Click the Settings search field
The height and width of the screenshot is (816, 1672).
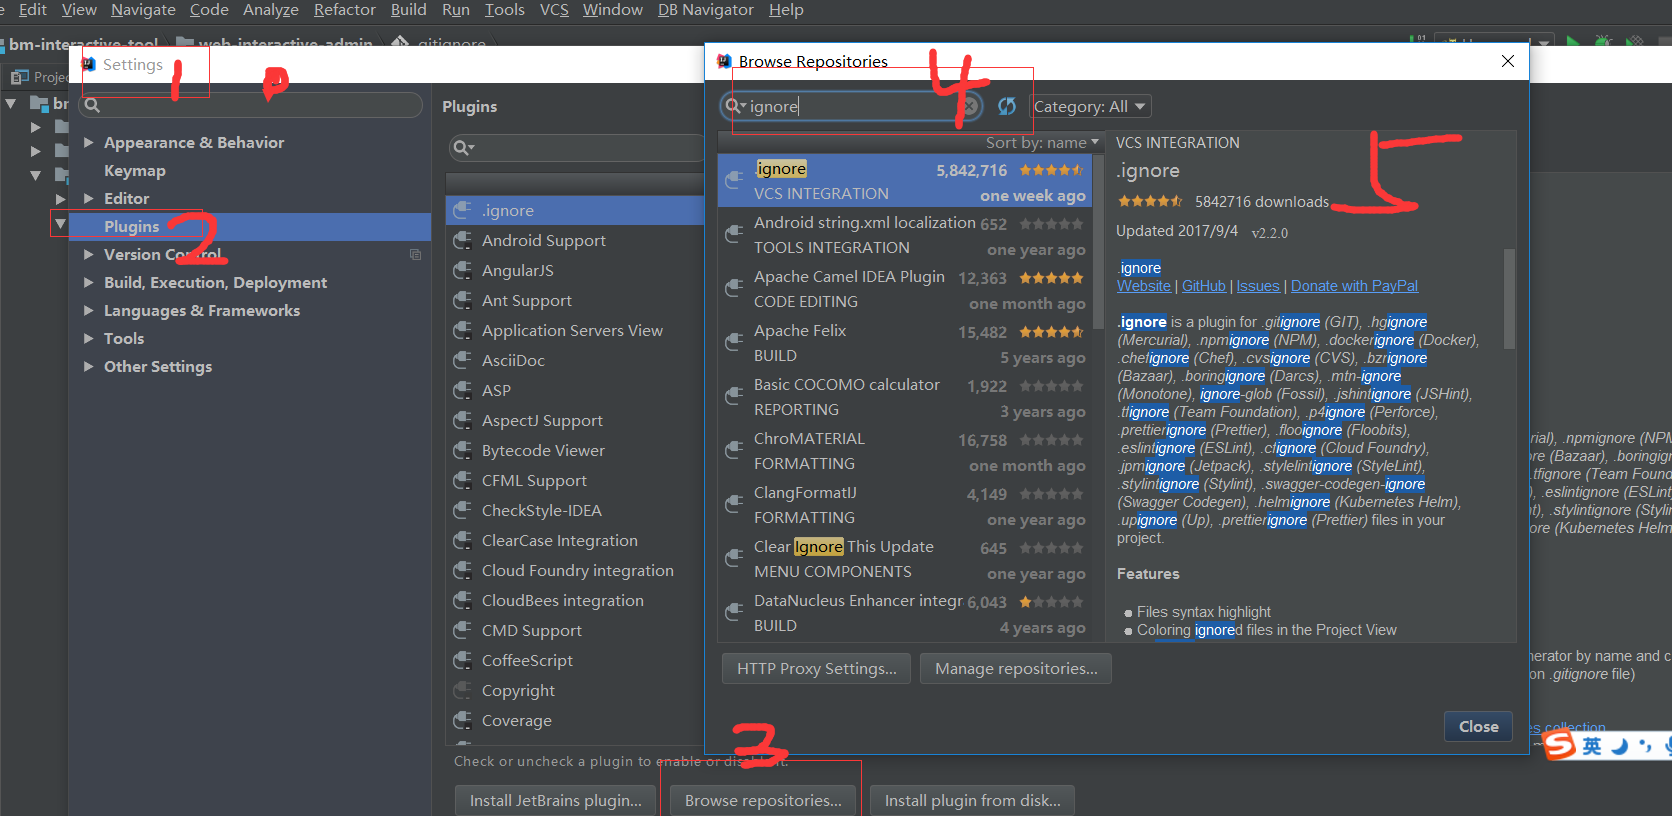(251, 105)
